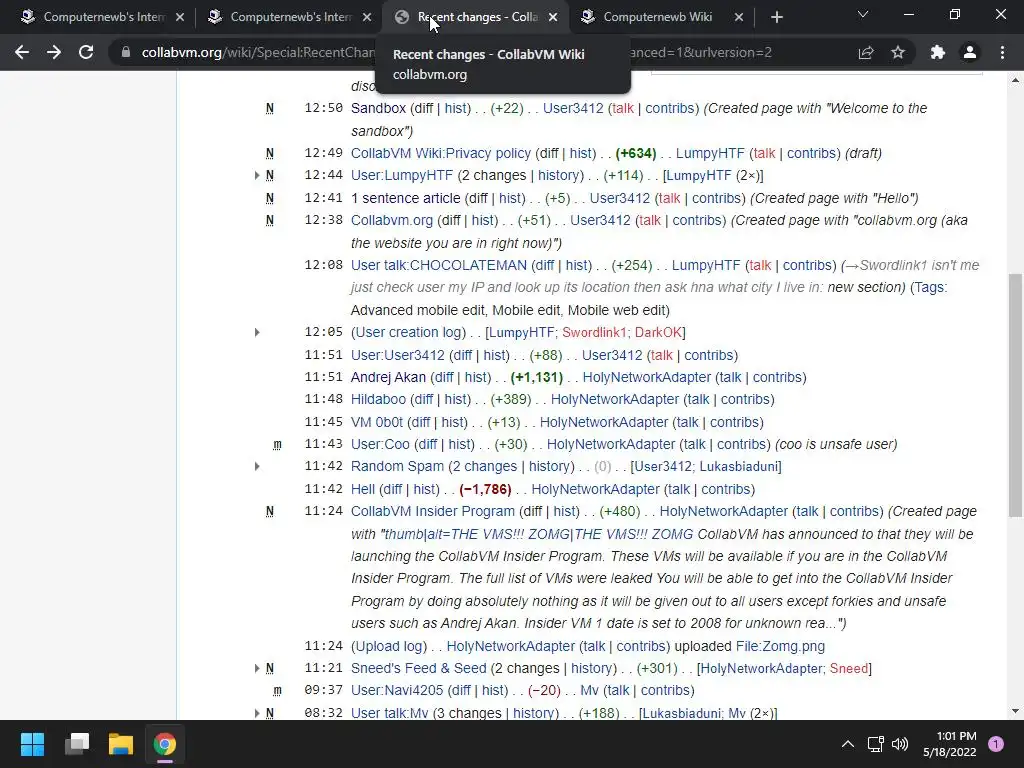The image size is (1024, 768).
Task: Expand the User creation log group
Action: click(257, 332)
